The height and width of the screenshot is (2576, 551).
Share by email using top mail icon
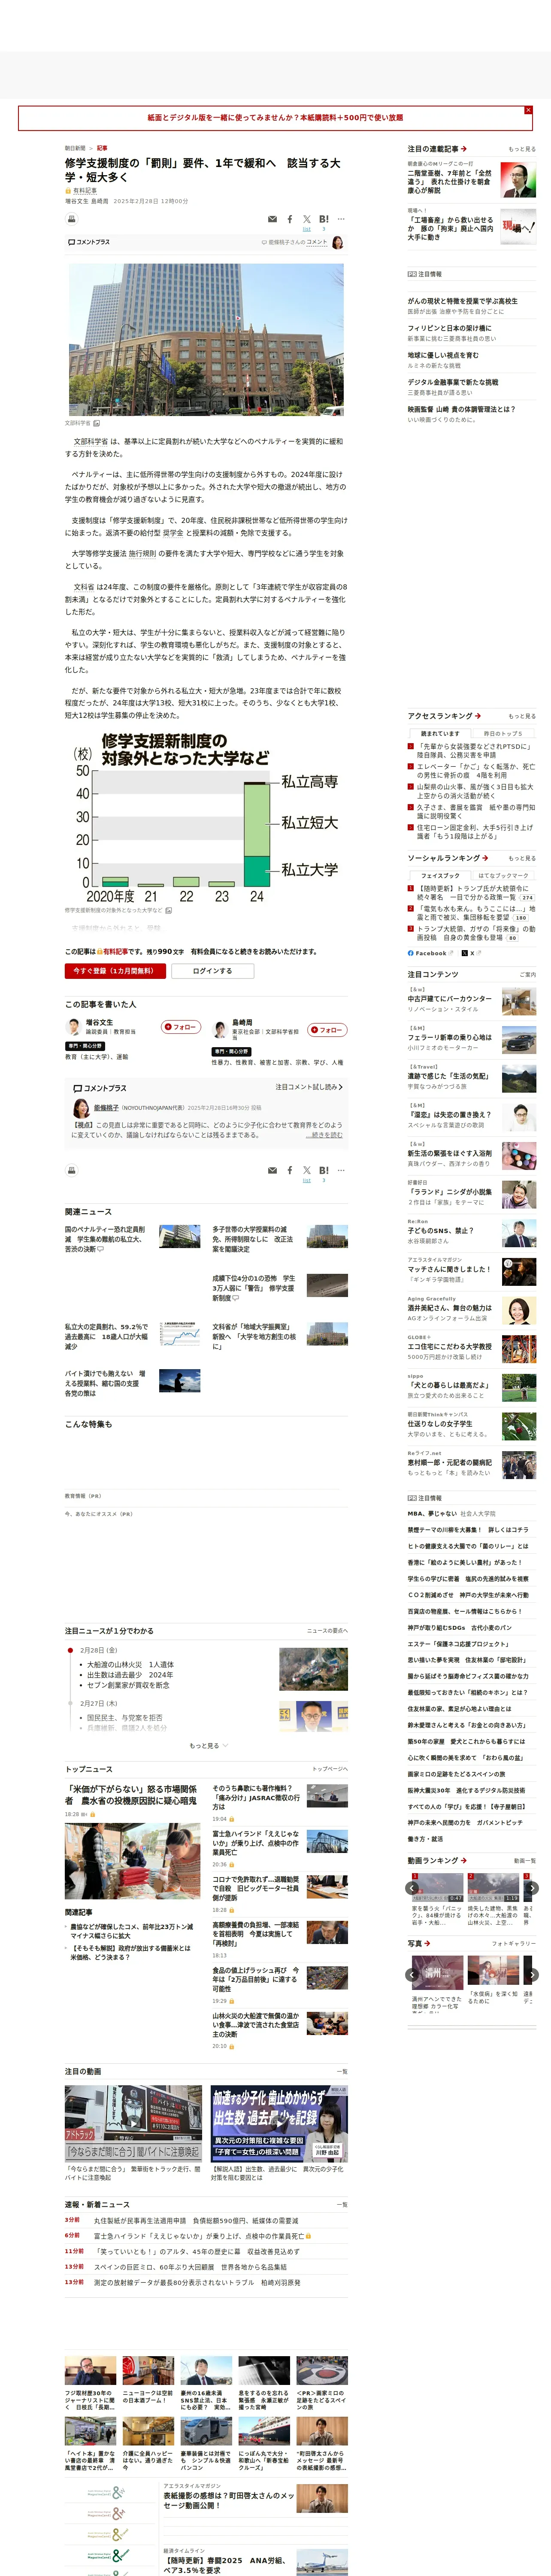(x=272, y=219)
